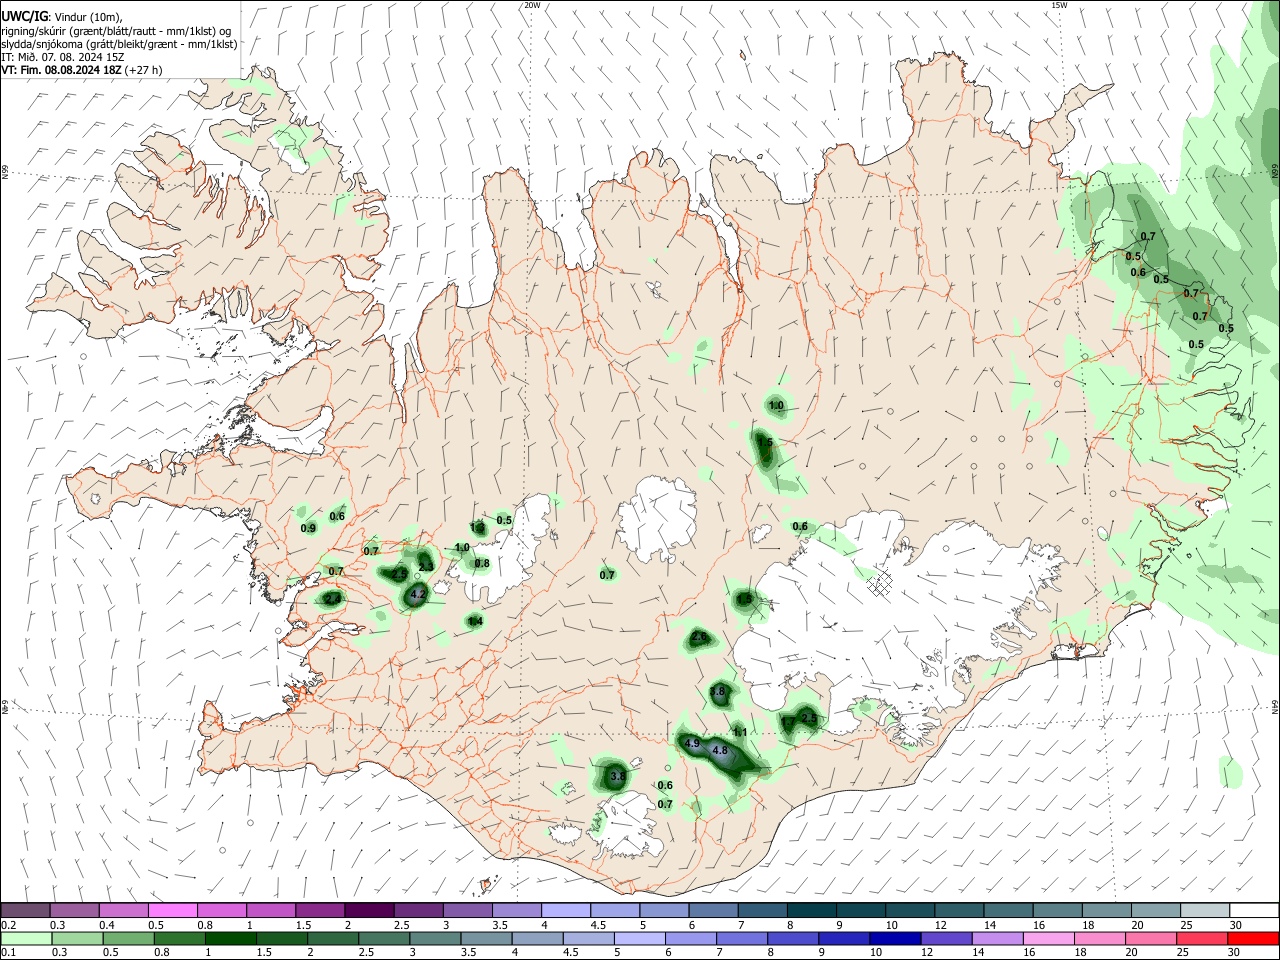Viewport: 1280px width, 960px height.
Task: Click the initial time line 'IT: Mið. 07. 08. 2024 15Z'
Action: tap(62, 57)
